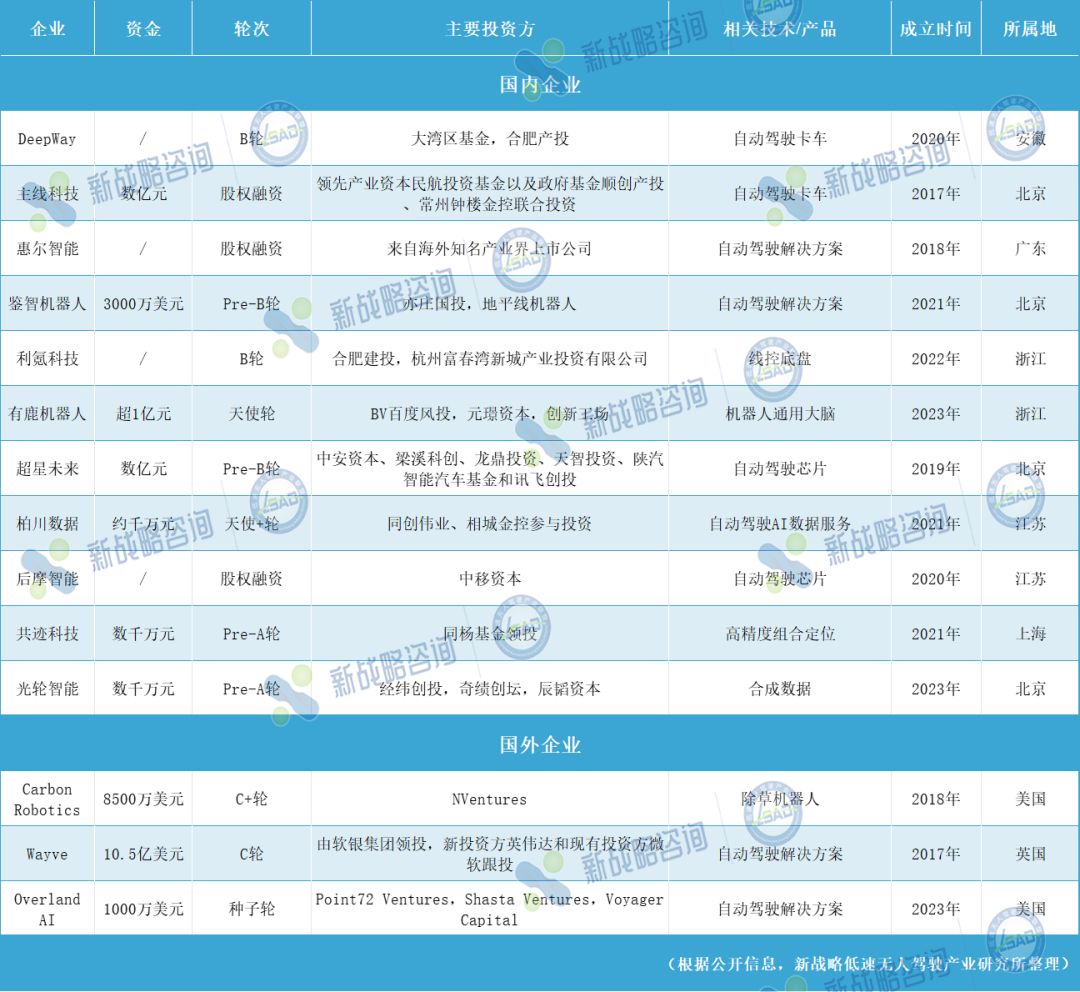The width and height of the screenshot is (1080, 992).
Task: Click Wayve's 10.5亿美元 funding cell
Action: [143, 854]
